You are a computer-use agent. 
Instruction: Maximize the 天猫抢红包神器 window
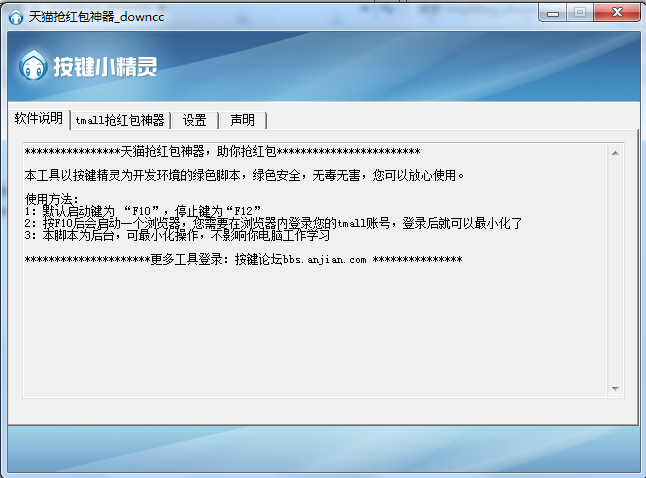tap(580, 12)
